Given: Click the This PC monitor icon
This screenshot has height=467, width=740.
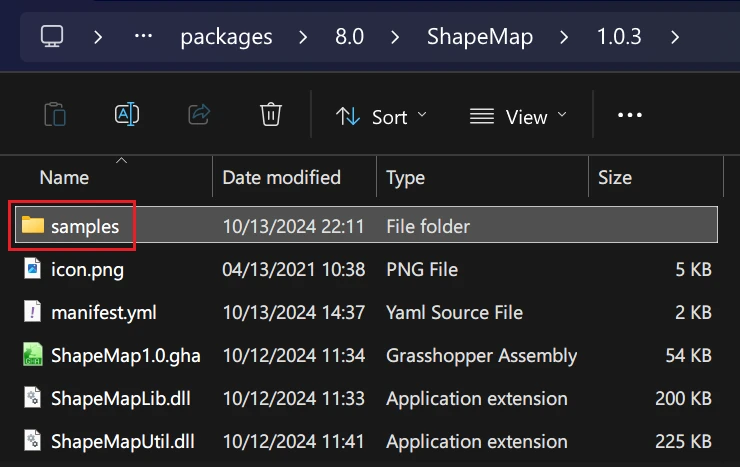Looking at the screenshot, I should click(53, 37).
